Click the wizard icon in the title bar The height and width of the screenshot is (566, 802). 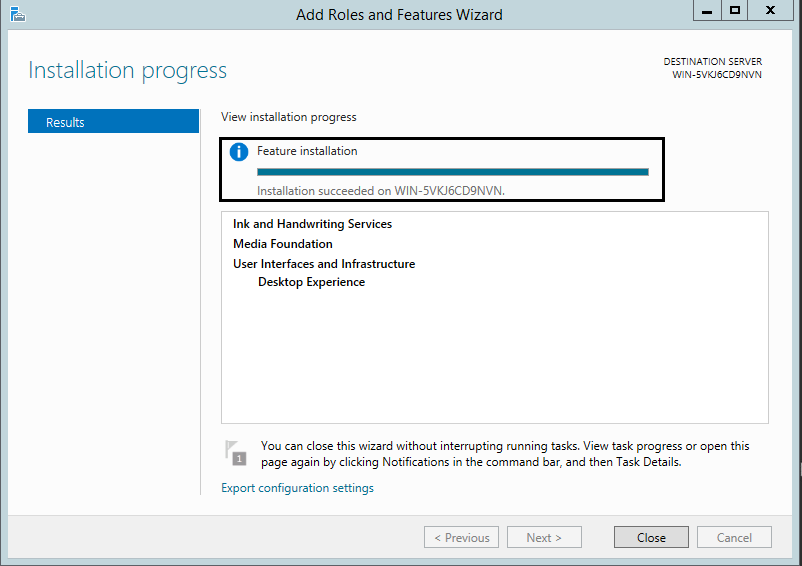tap(18, 14)
